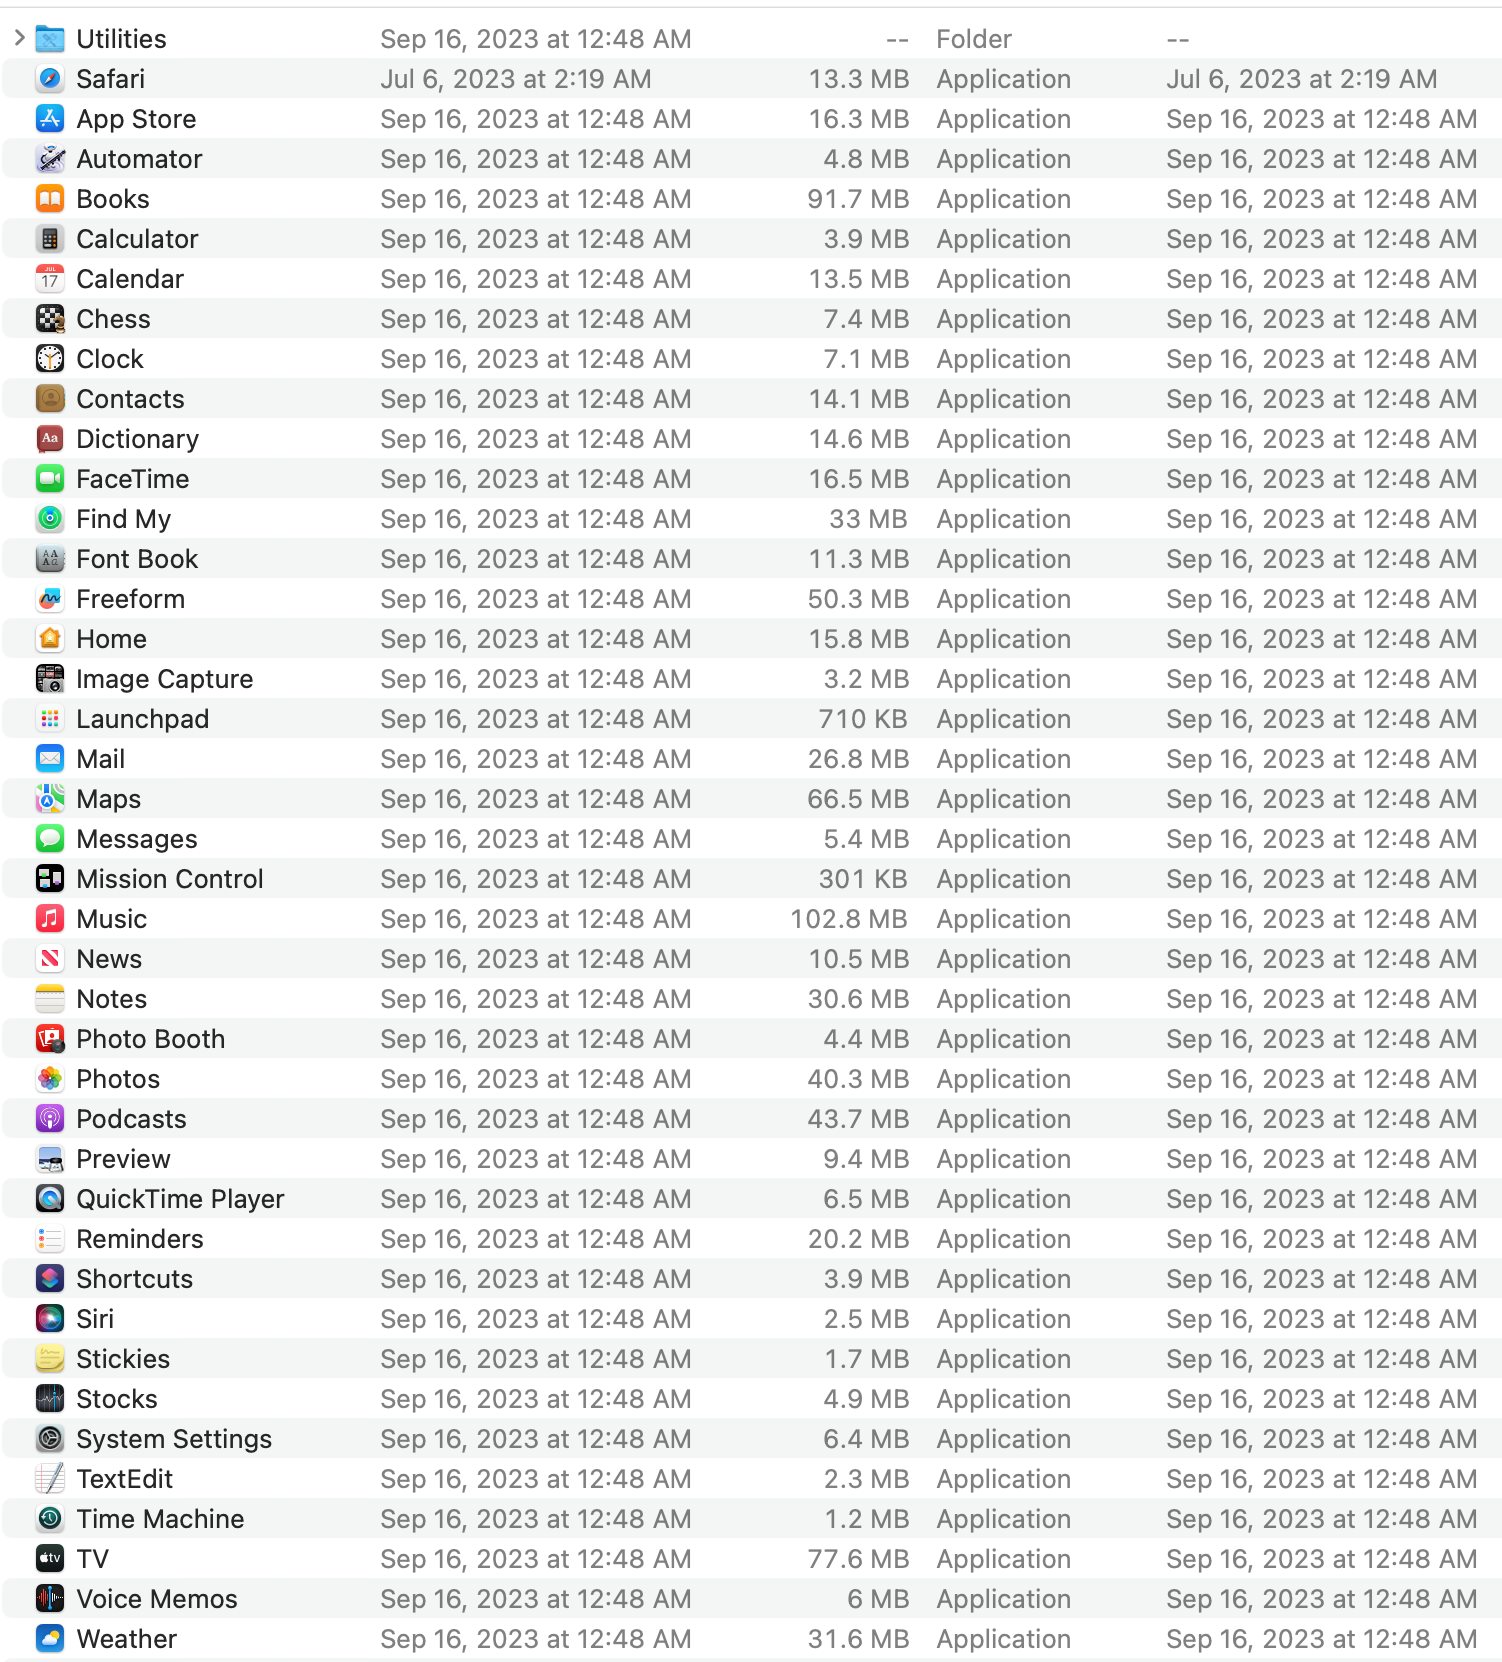Click Safari's Jul 6, 2023 modified date
This screenshot has width=1502, height=1662.
coord(515,79)
